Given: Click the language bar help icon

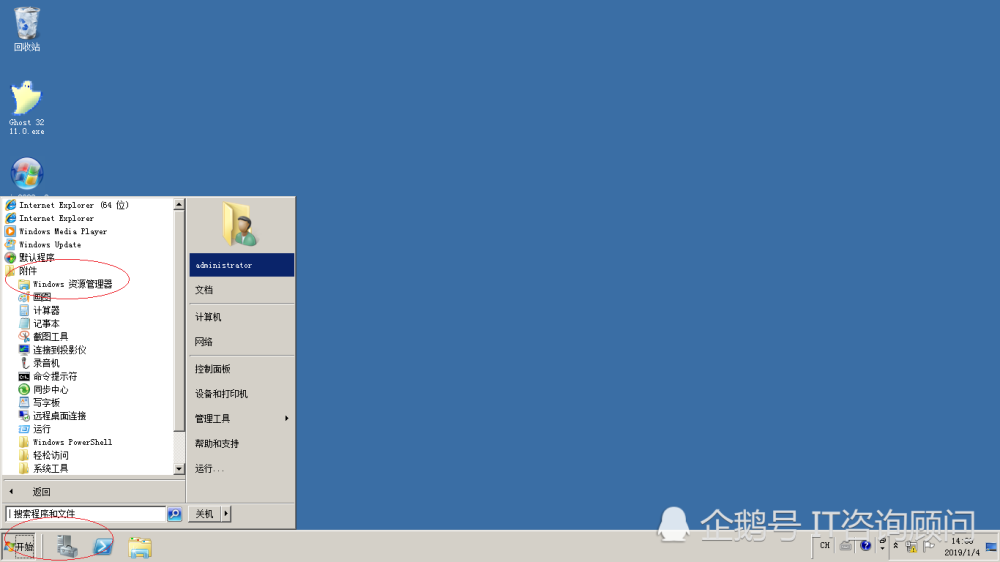Looking at the screenshot, I should coord(865,545).
